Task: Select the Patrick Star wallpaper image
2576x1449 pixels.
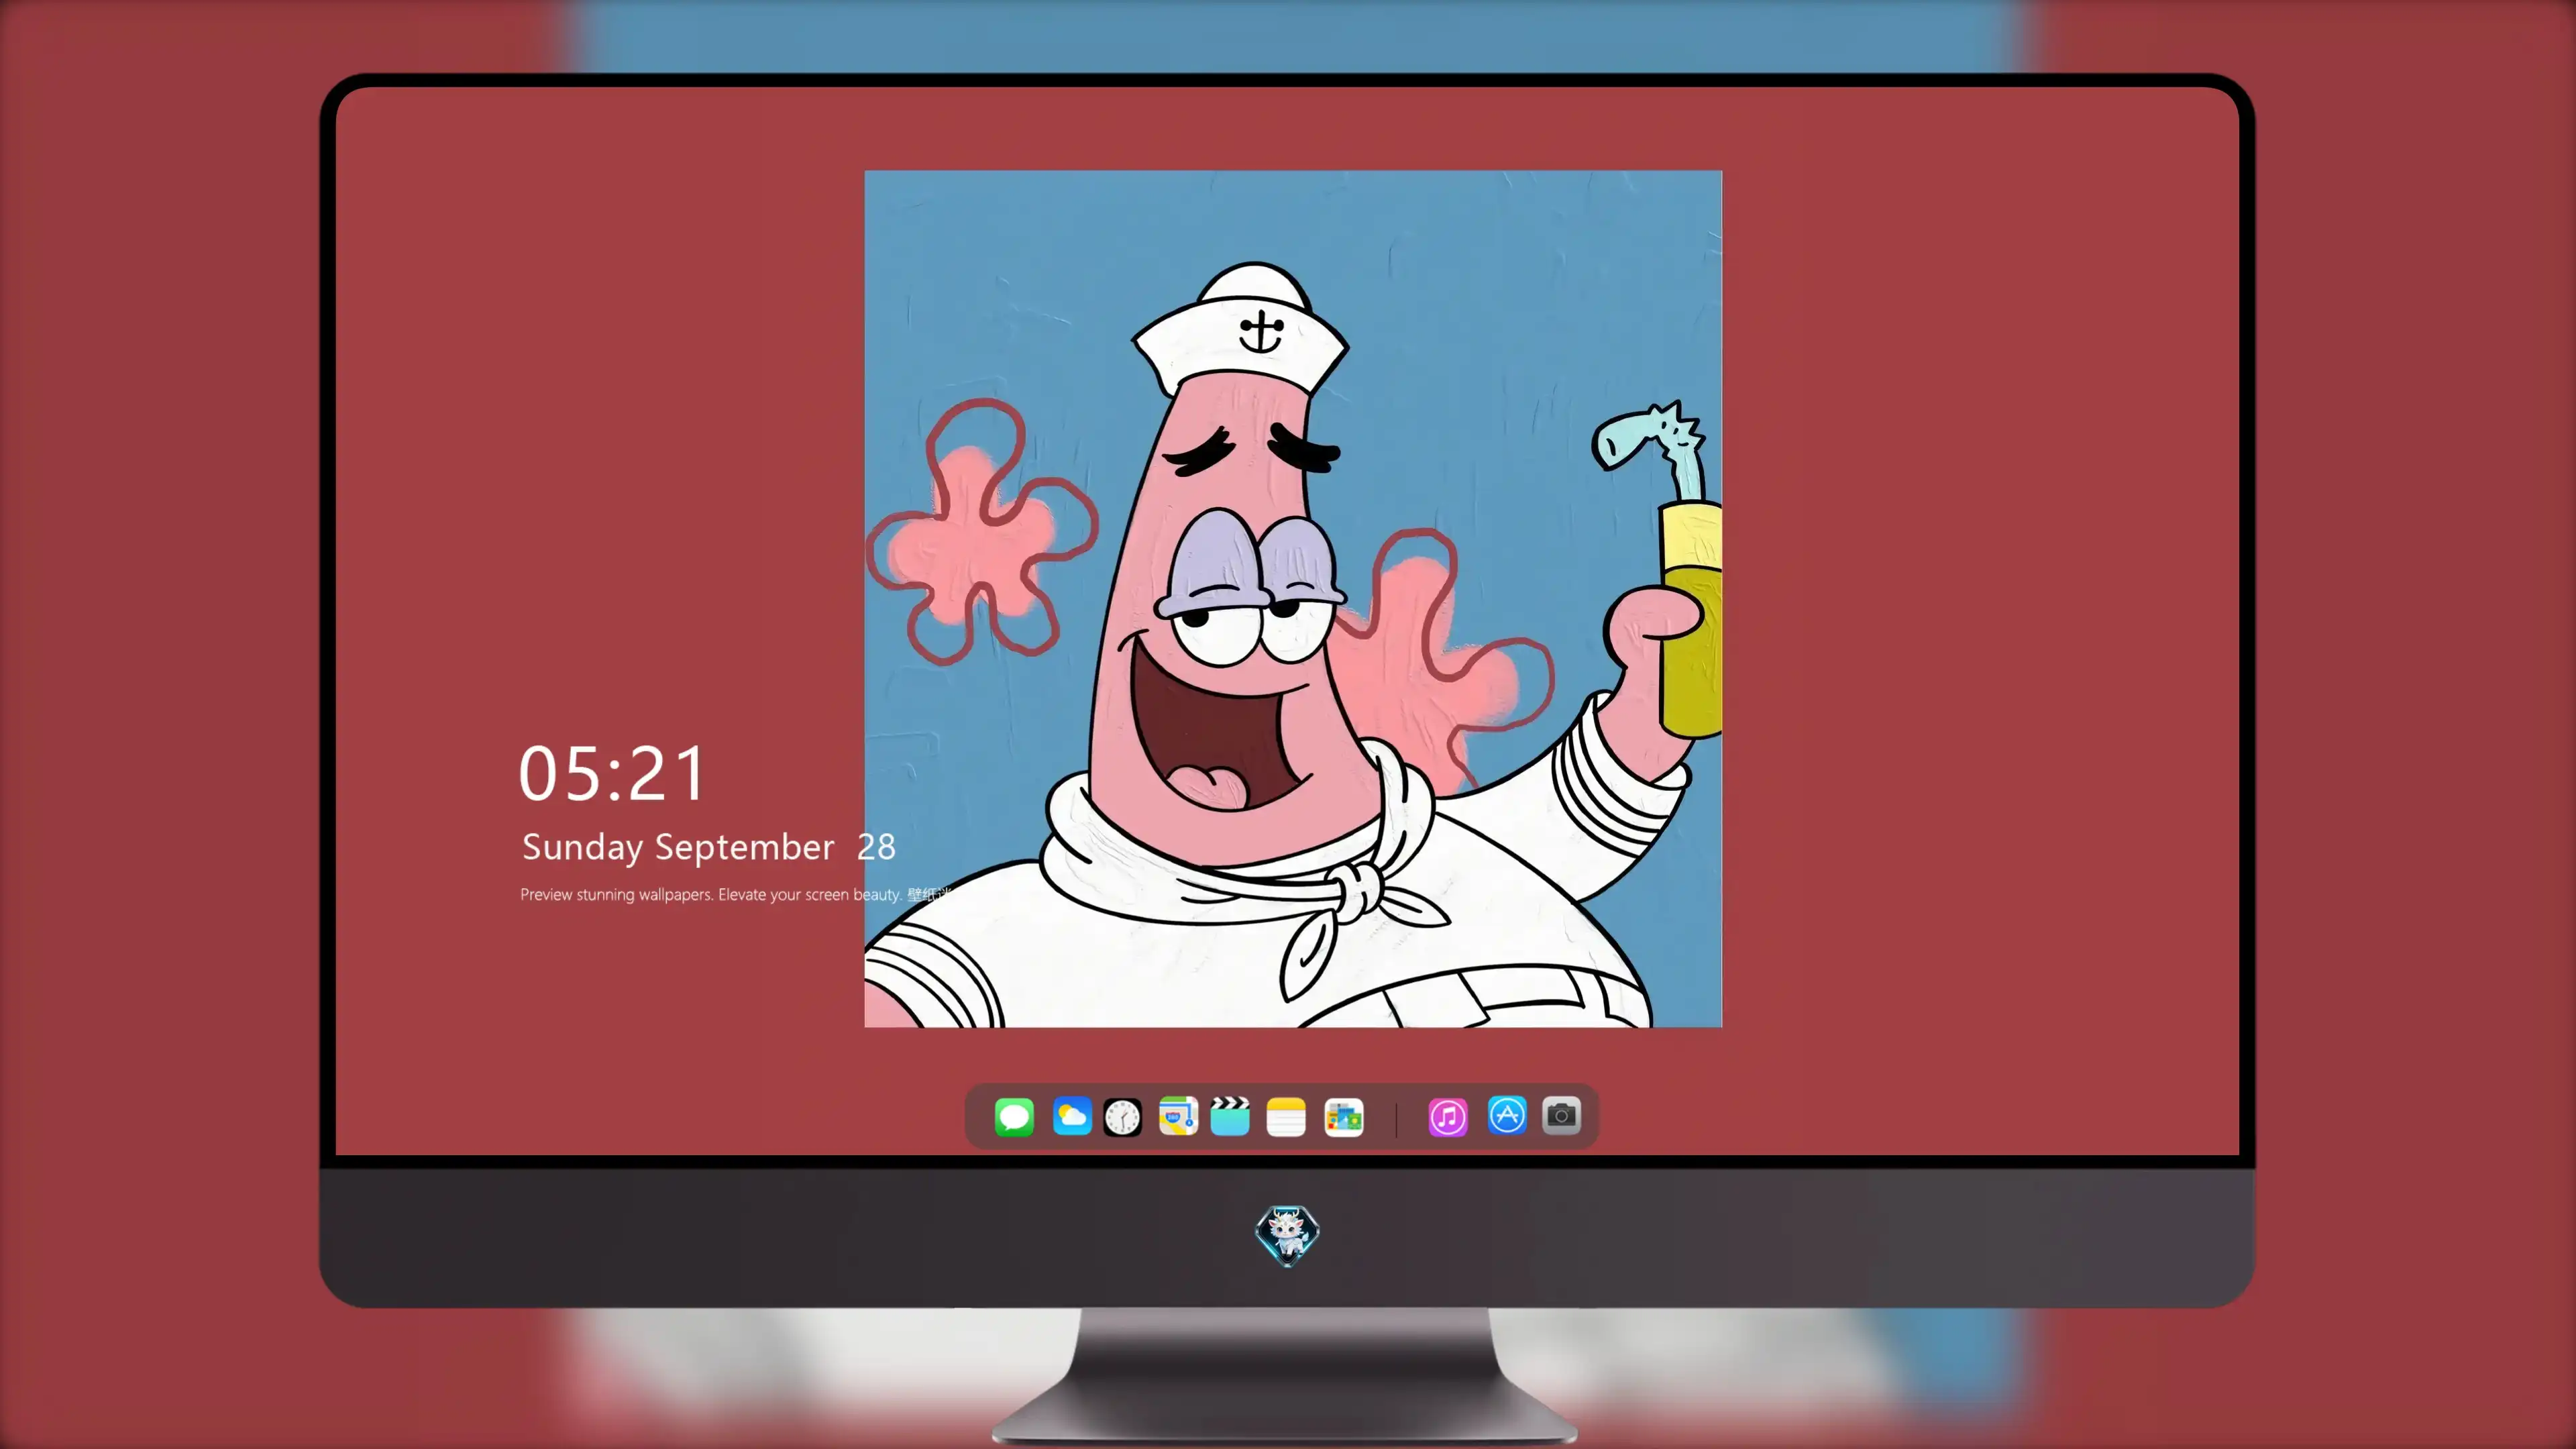Action: click(1293, 598)
